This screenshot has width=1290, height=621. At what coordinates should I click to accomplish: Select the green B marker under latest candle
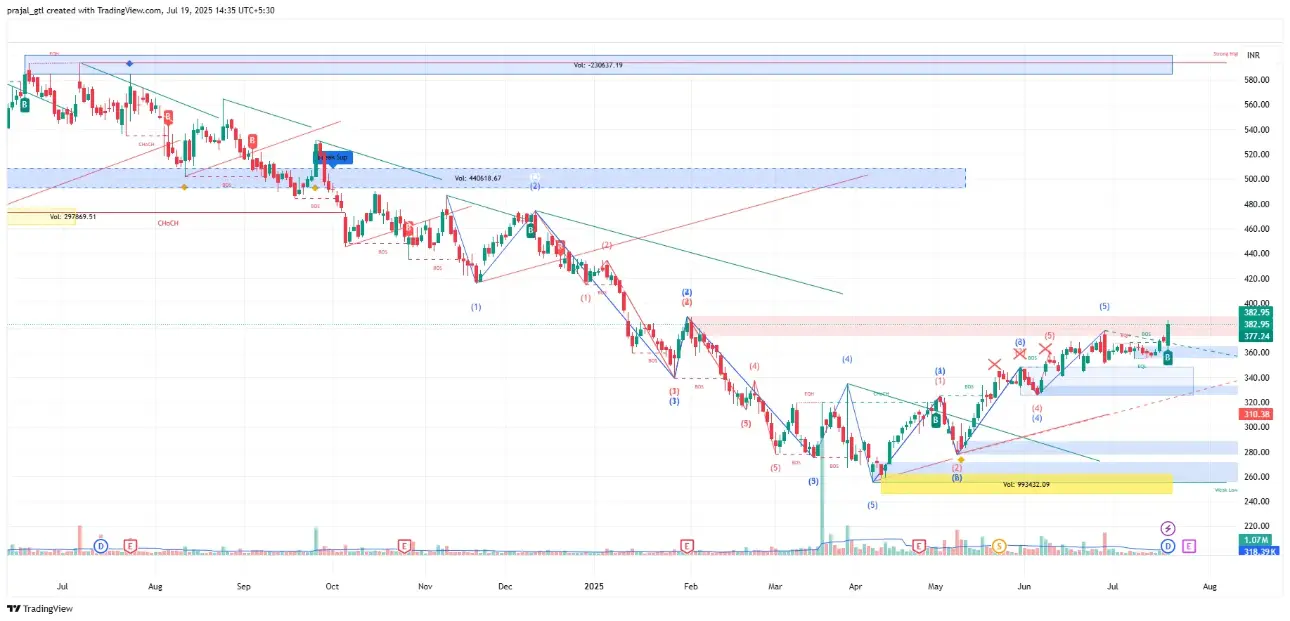[x=1167, y=357]
